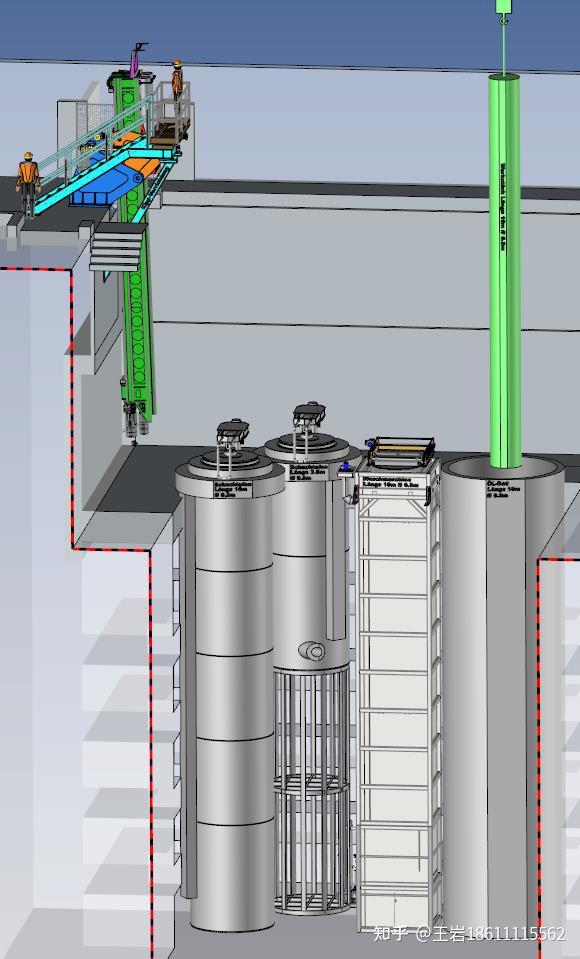Image resolution: width=580 pixels, height=959 pixels.
Task: Select the green inclined manipulator arm
Action: (135, 245)
